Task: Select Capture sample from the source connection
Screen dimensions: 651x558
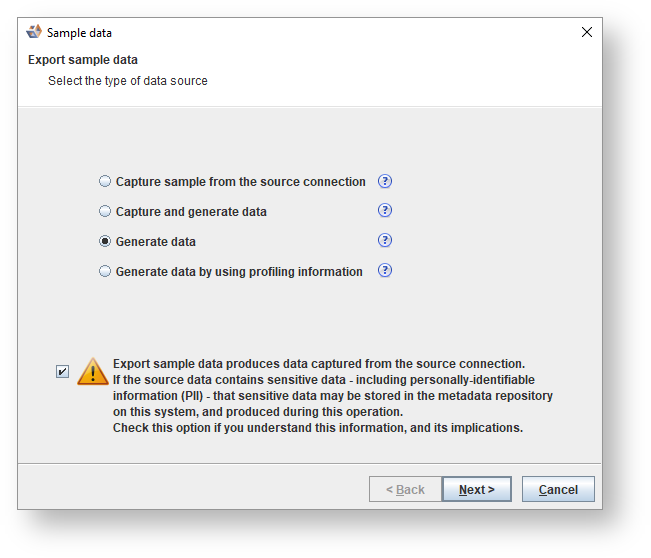Action: [x=105, y=182]
